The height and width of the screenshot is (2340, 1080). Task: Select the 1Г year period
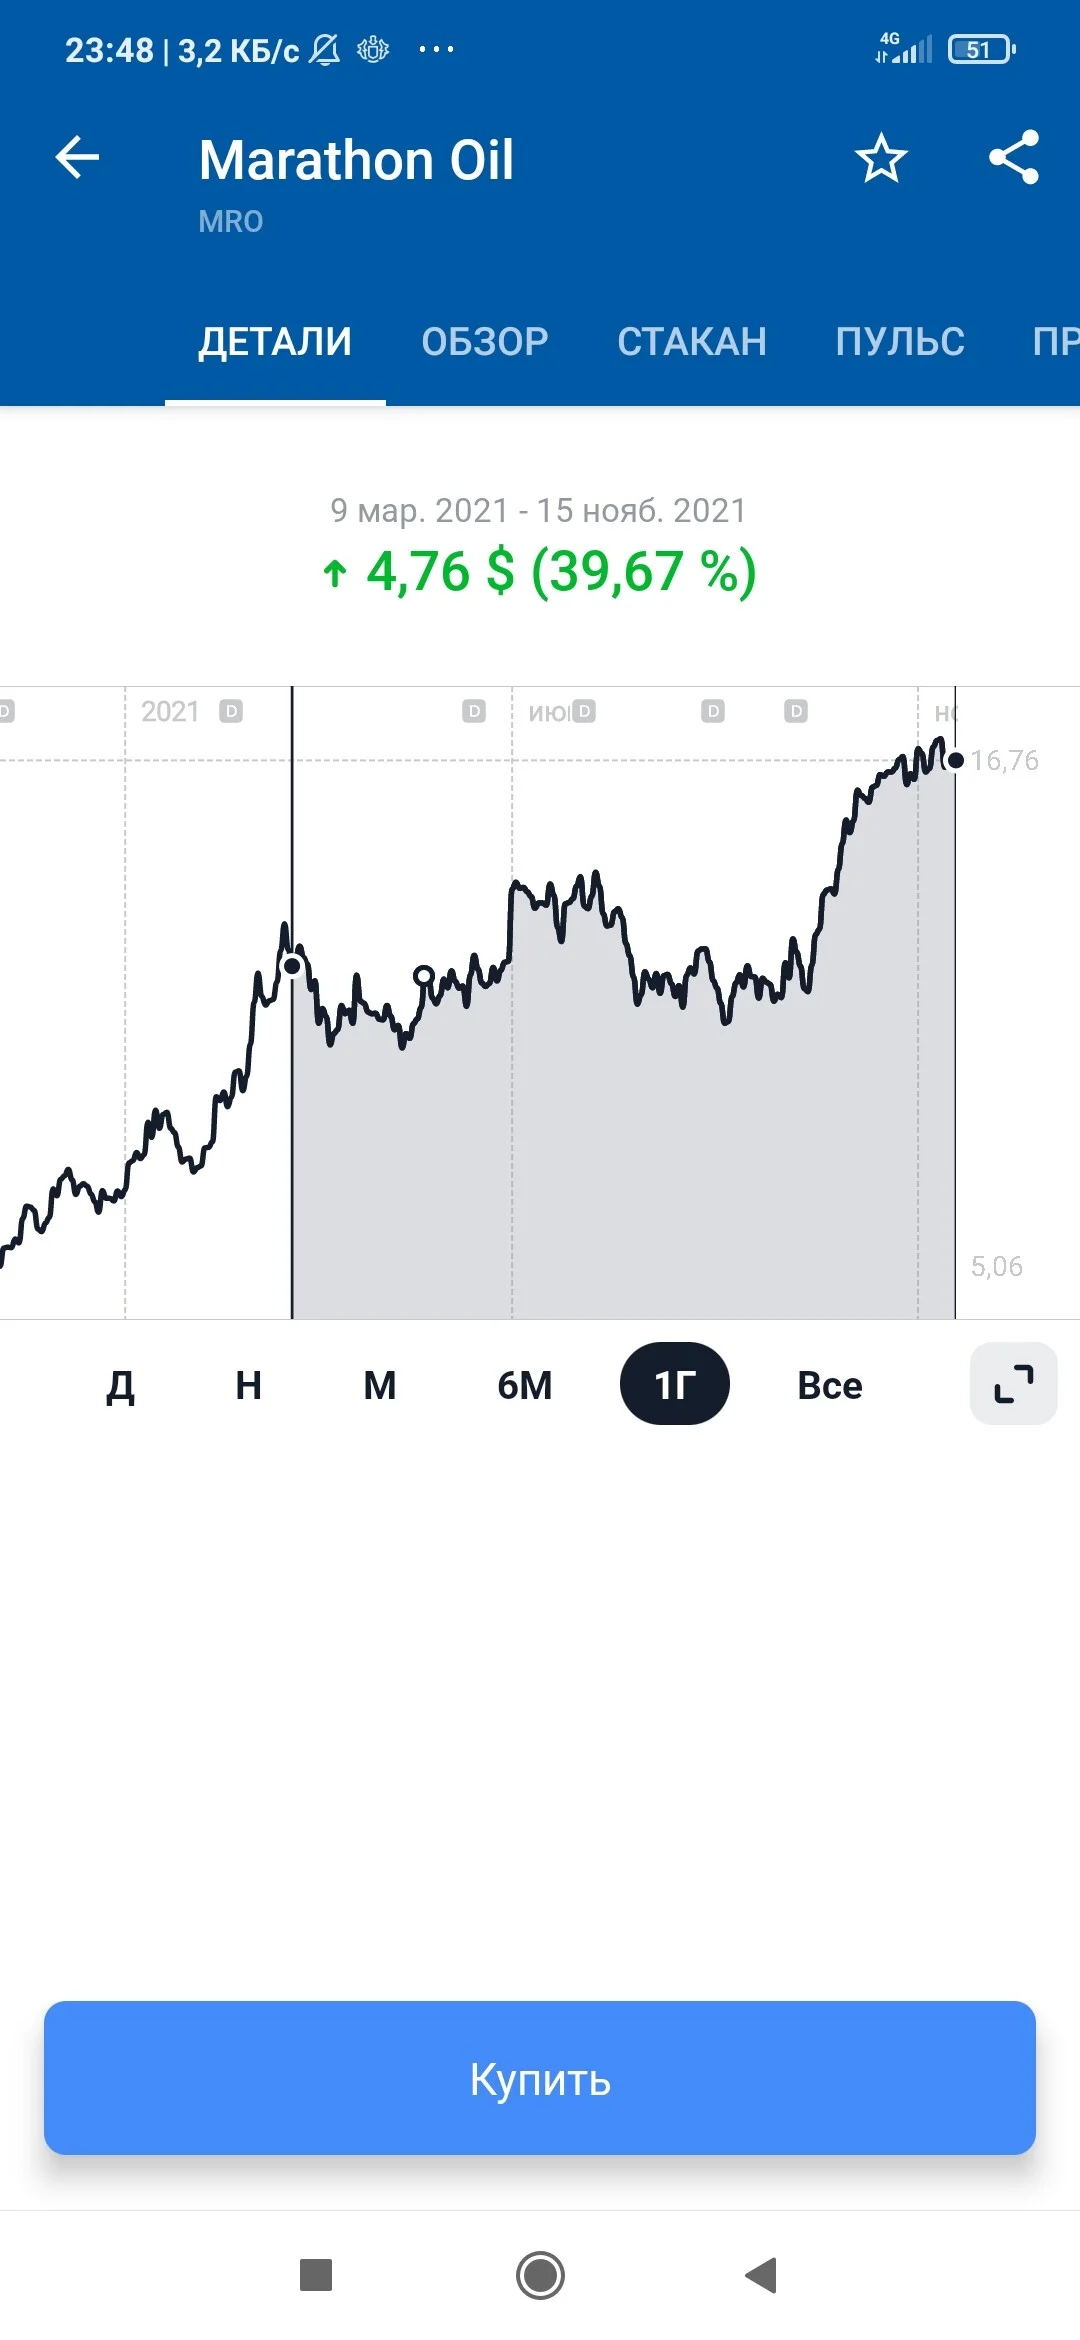click(x=675, y=1384)
